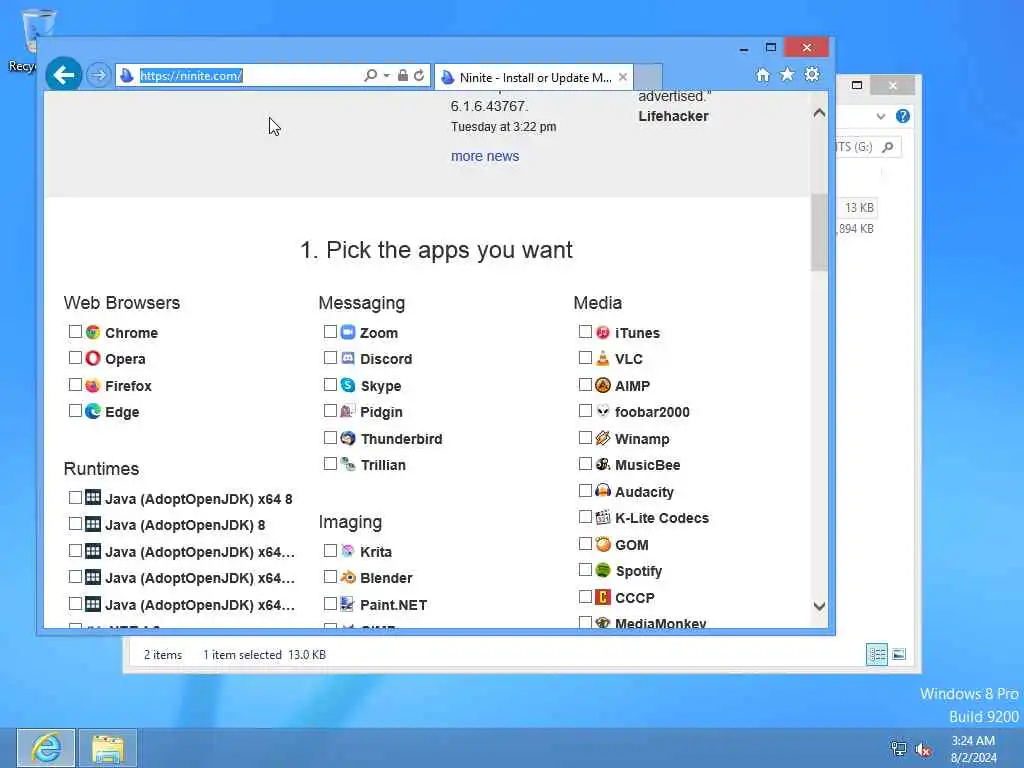Open a new blank browser tab

(x=648, y=76)
